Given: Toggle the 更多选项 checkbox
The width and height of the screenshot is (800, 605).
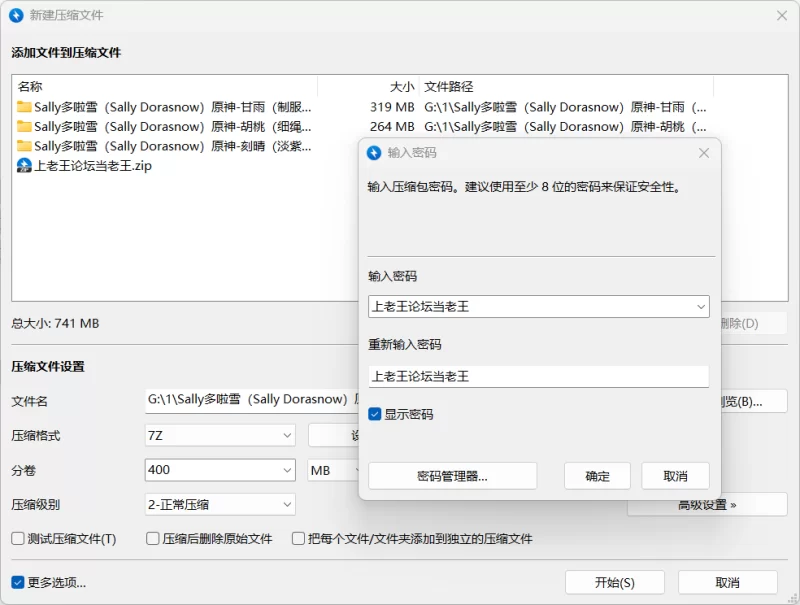Looking at the screenshot, I should pos(18,583).
